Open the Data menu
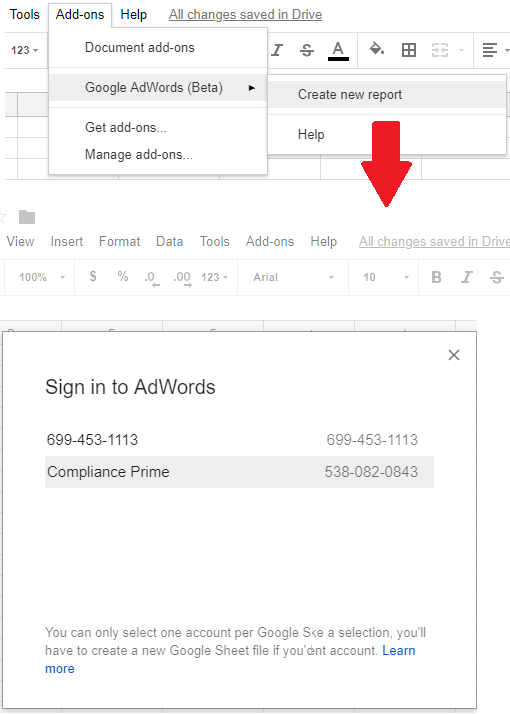This screenshot has height=714, width=510. point(169,241)
